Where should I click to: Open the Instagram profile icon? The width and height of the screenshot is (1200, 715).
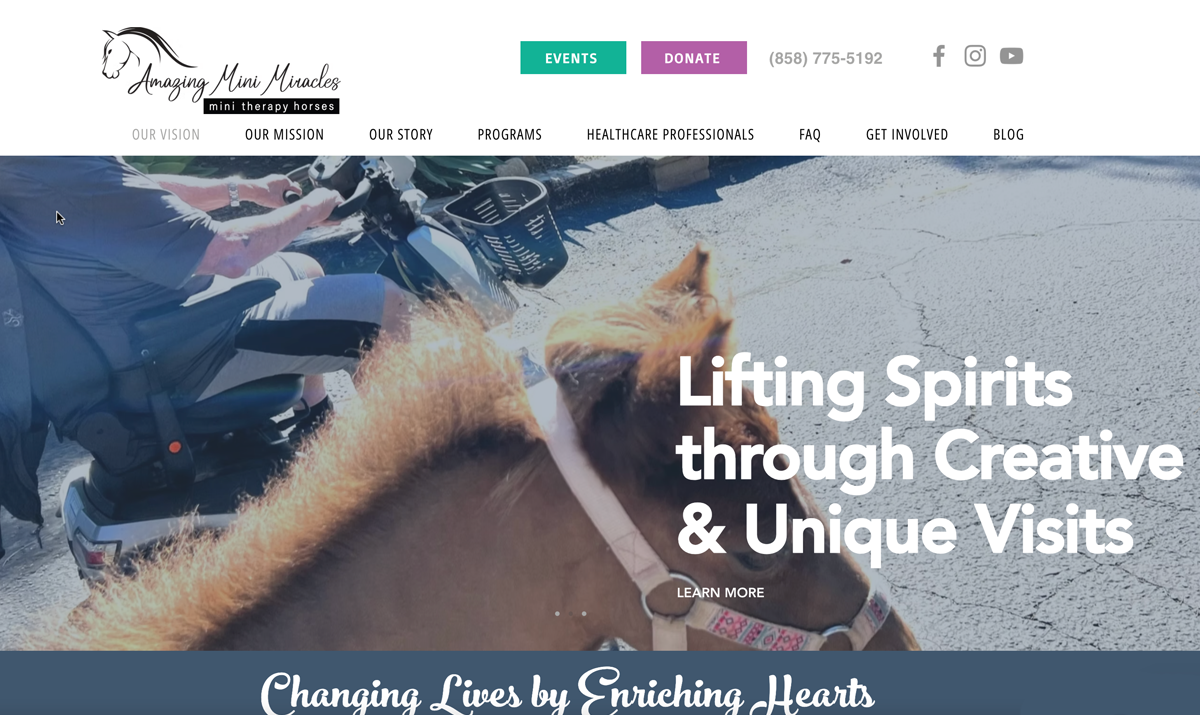coord(975,56)
